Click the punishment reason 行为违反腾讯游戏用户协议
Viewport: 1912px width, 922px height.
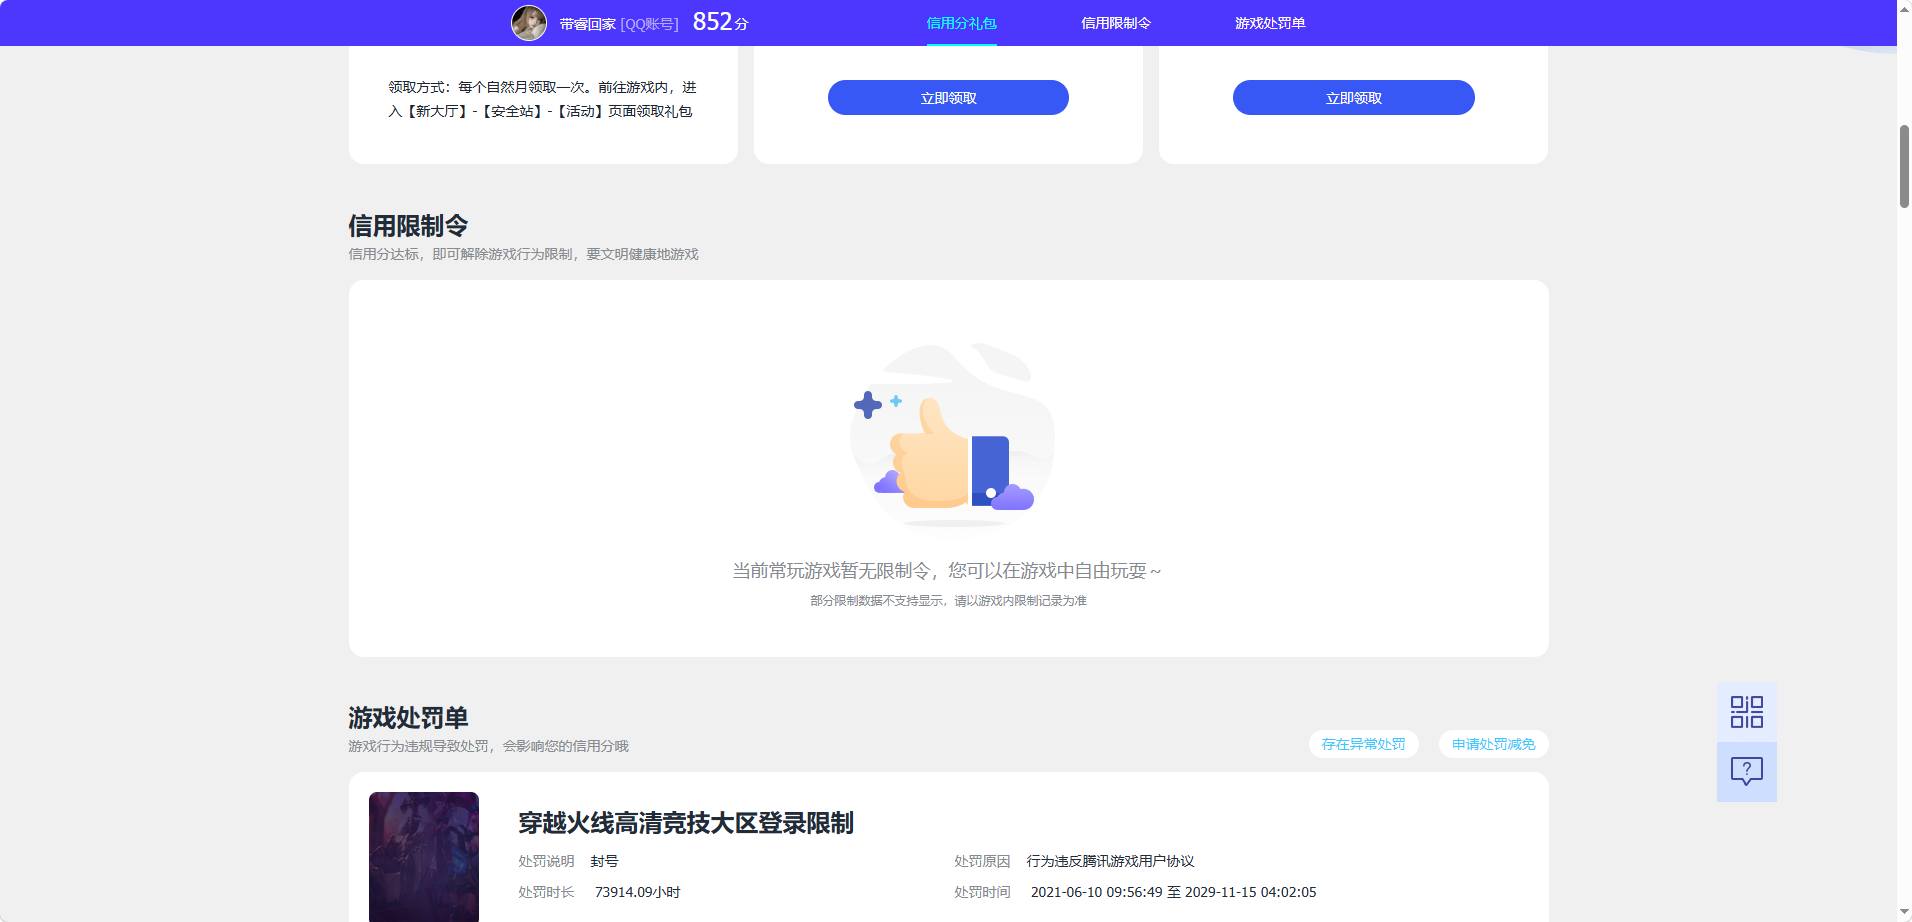(1110, 861)
